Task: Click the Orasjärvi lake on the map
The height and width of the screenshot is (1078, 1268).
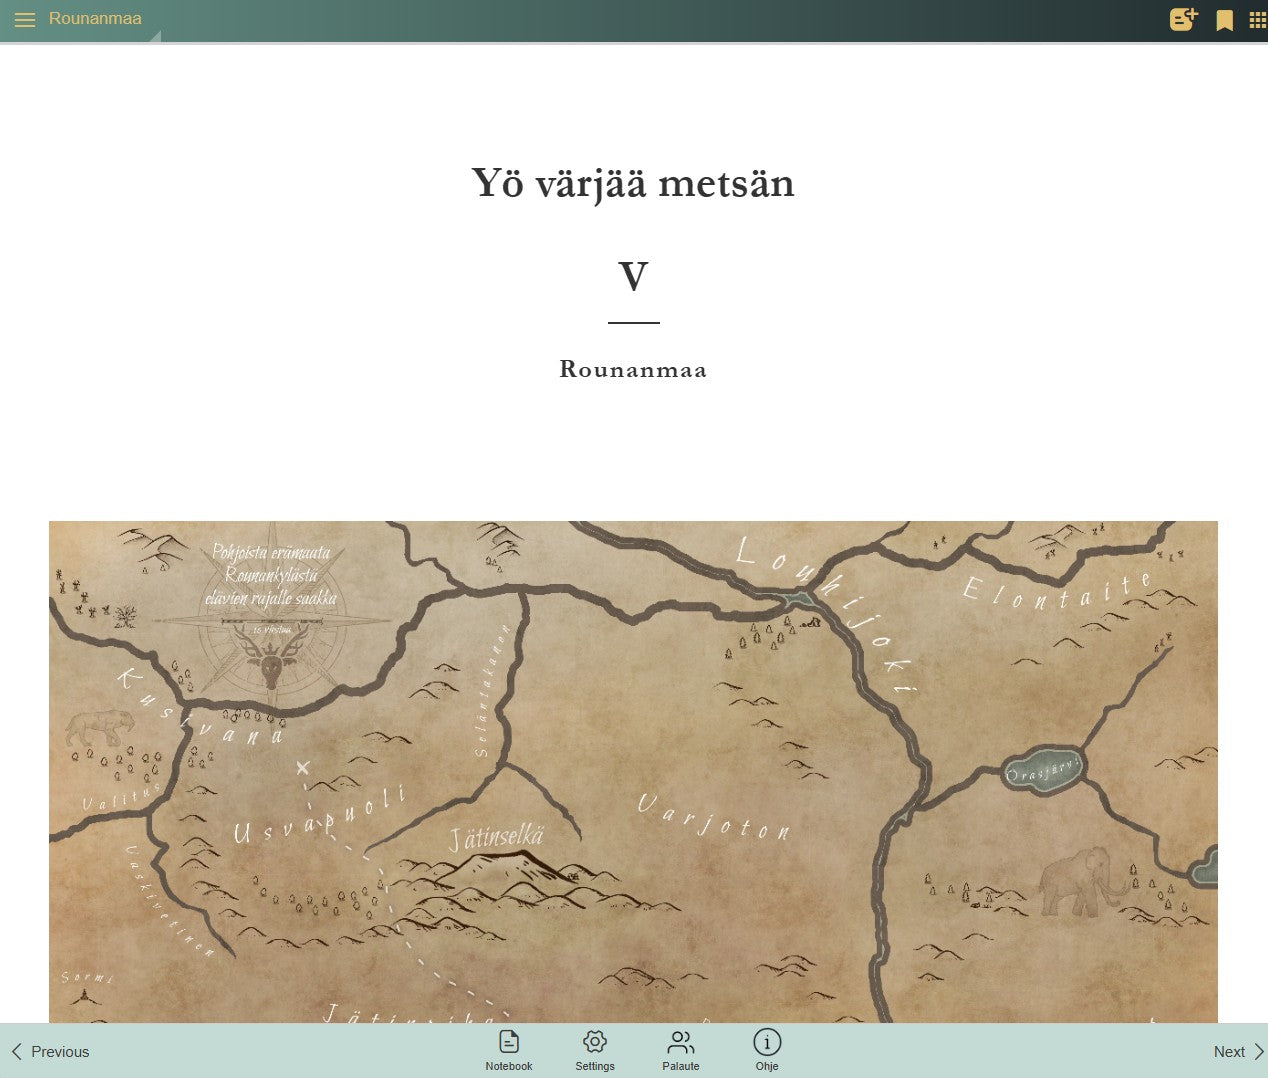Action: pyautogui.click(x=1043, y=771)
